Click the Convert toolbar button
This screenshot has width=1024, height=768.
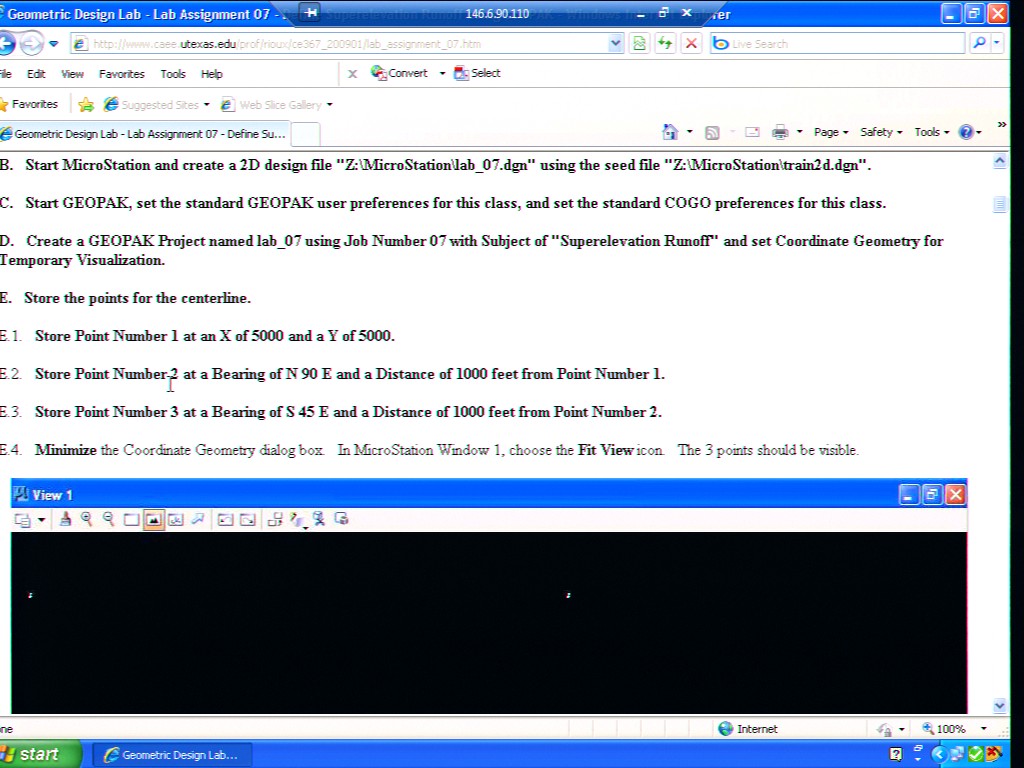point(399,73)
